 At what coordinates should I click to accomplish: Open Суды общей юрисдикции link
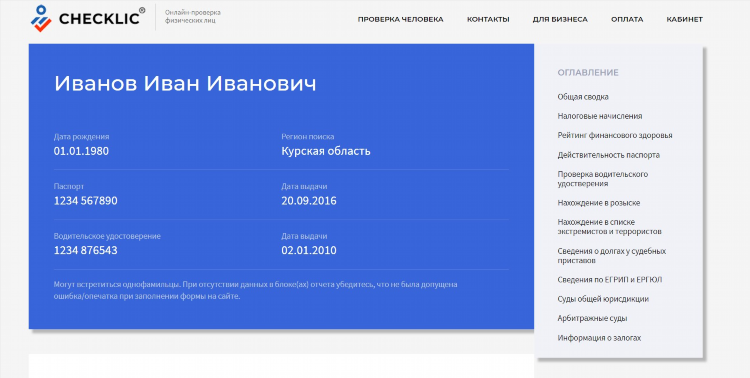click(x=603, y=299)
